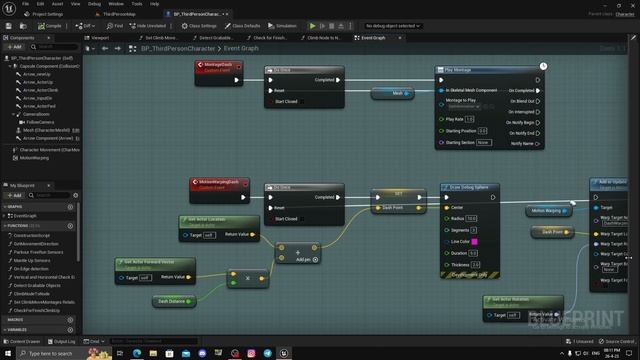
Task: Open the Content Drawer
Action: point(22,341)
